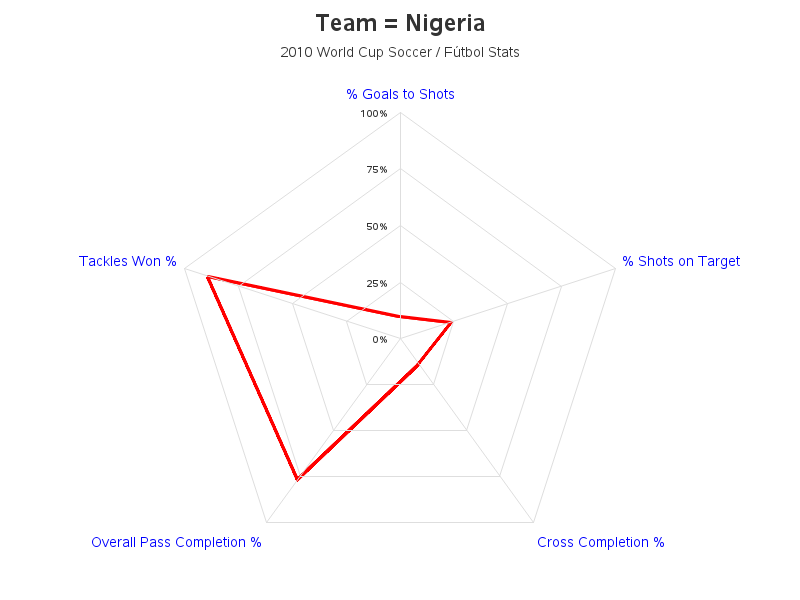Image resolution: width=800 pixels, height=600 pixels.
Task: Click the red data point on Shots on Target axis
Action: (x=452, y=322)
